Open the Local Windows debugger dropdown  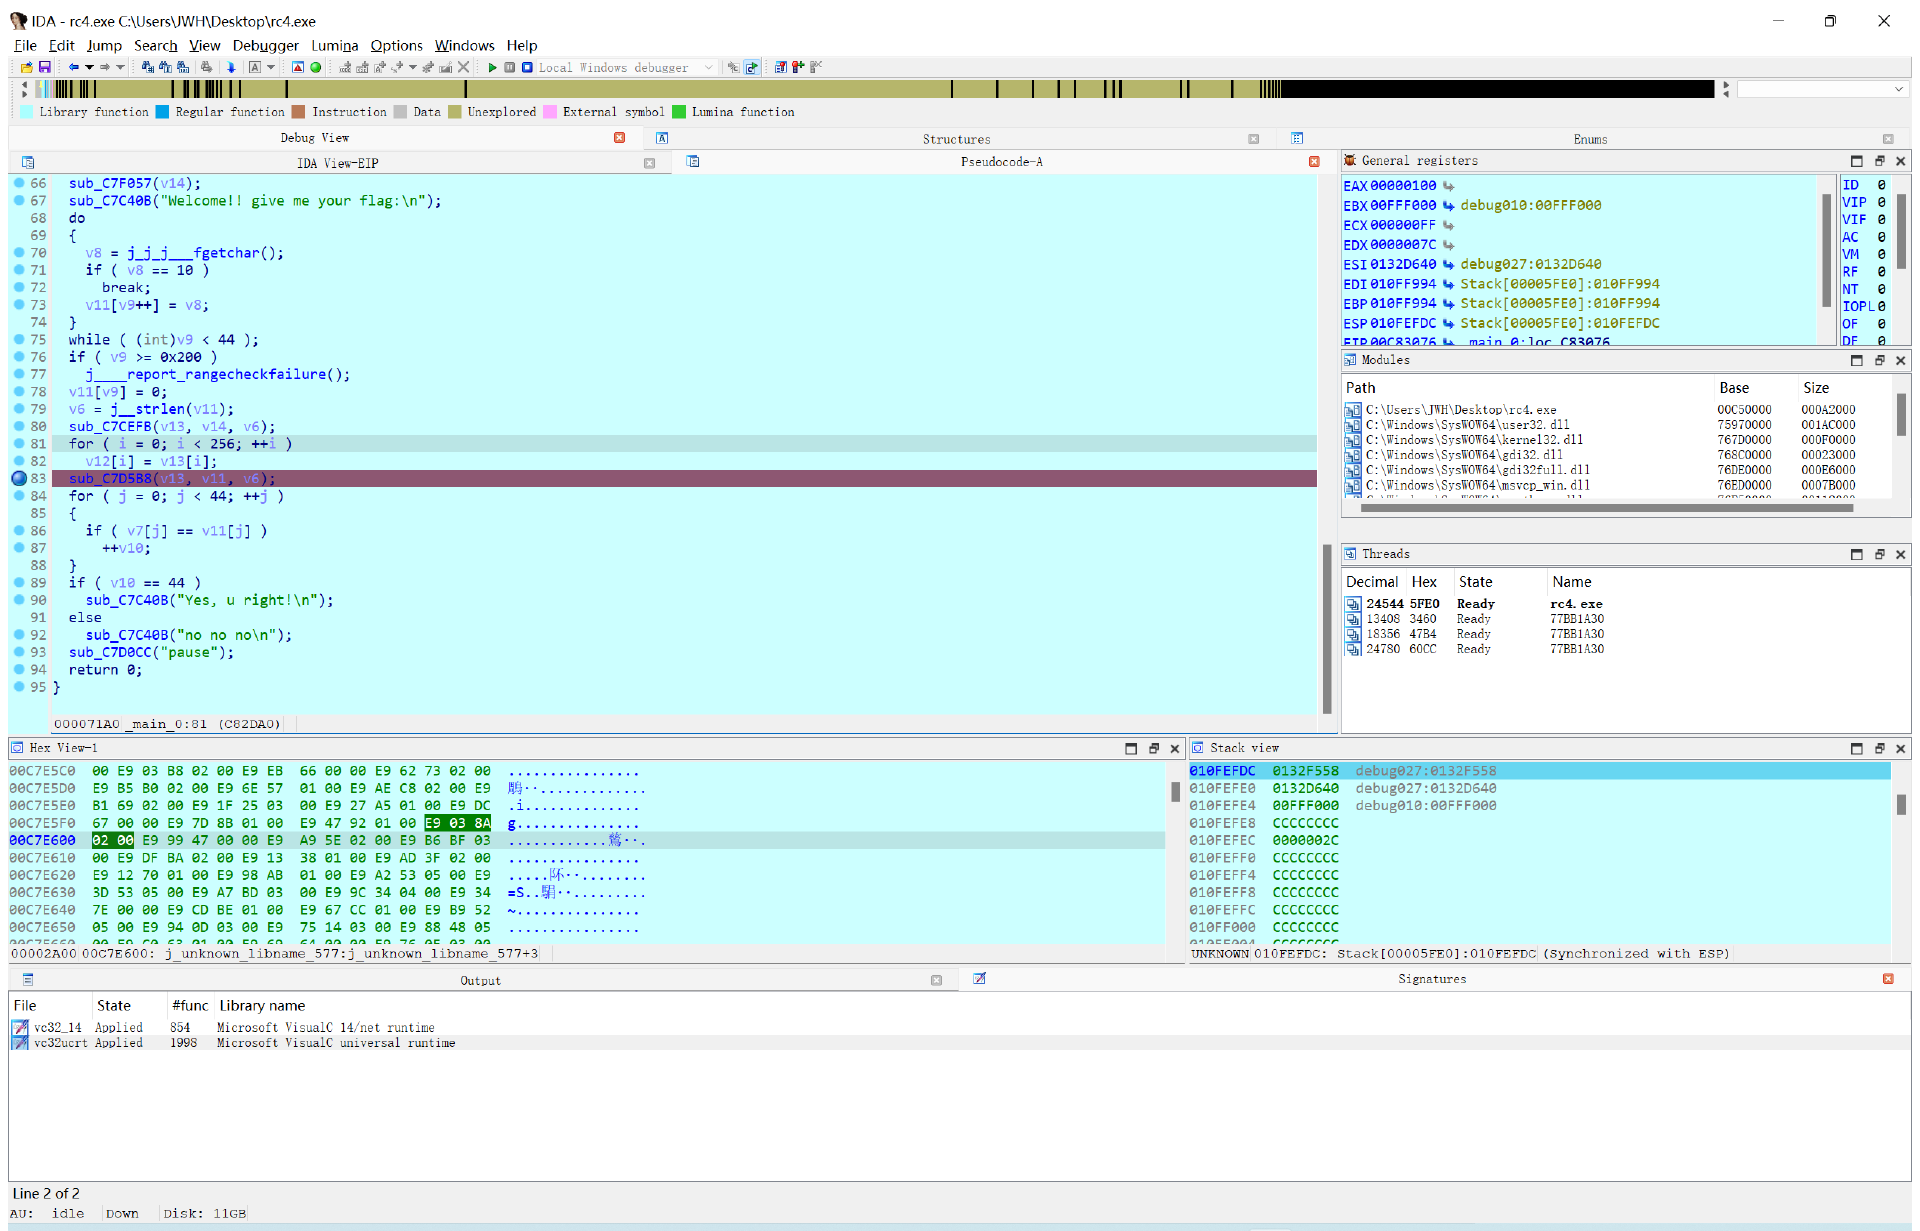tap(709, 67)
